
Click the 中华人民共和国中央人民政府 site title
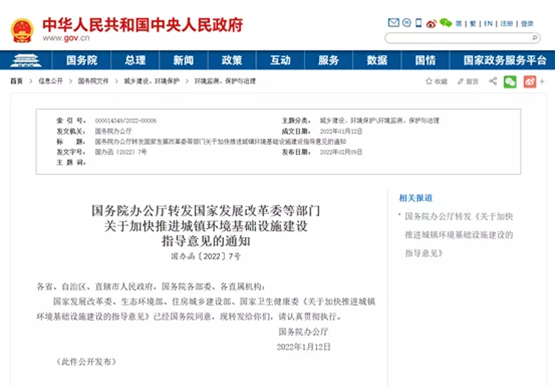pos(143,25)
